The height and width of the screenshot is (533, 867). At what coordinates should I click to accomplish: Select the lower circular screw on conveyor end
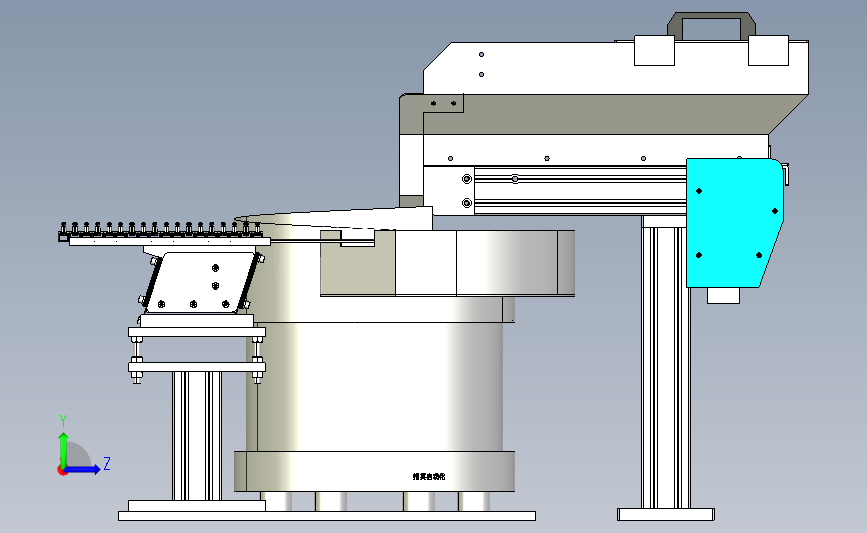[x=467, y=203]
